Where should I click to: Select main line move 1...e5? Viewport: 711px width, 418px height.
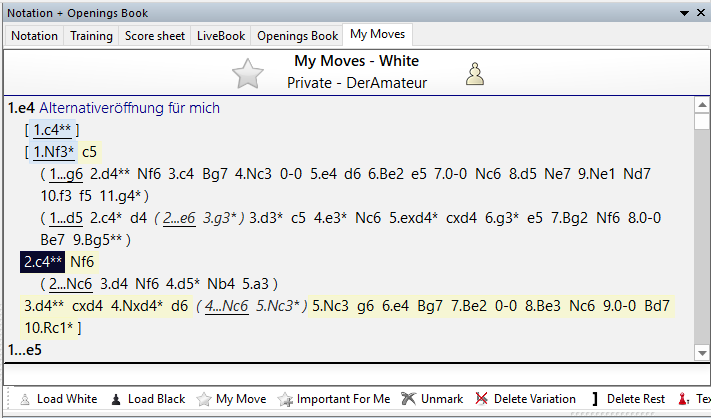pyautogui.click(x=25, y=350)
